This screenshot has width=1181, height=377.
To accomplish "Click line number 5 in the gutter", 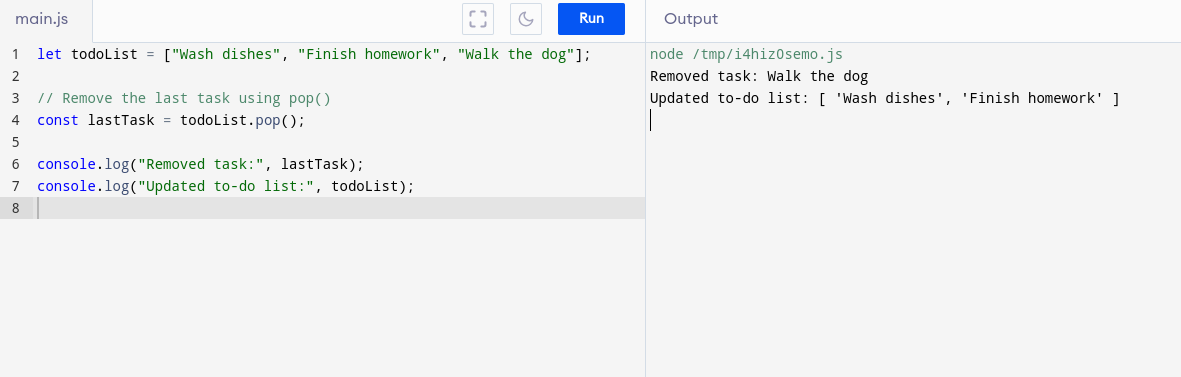I will 15,142.
